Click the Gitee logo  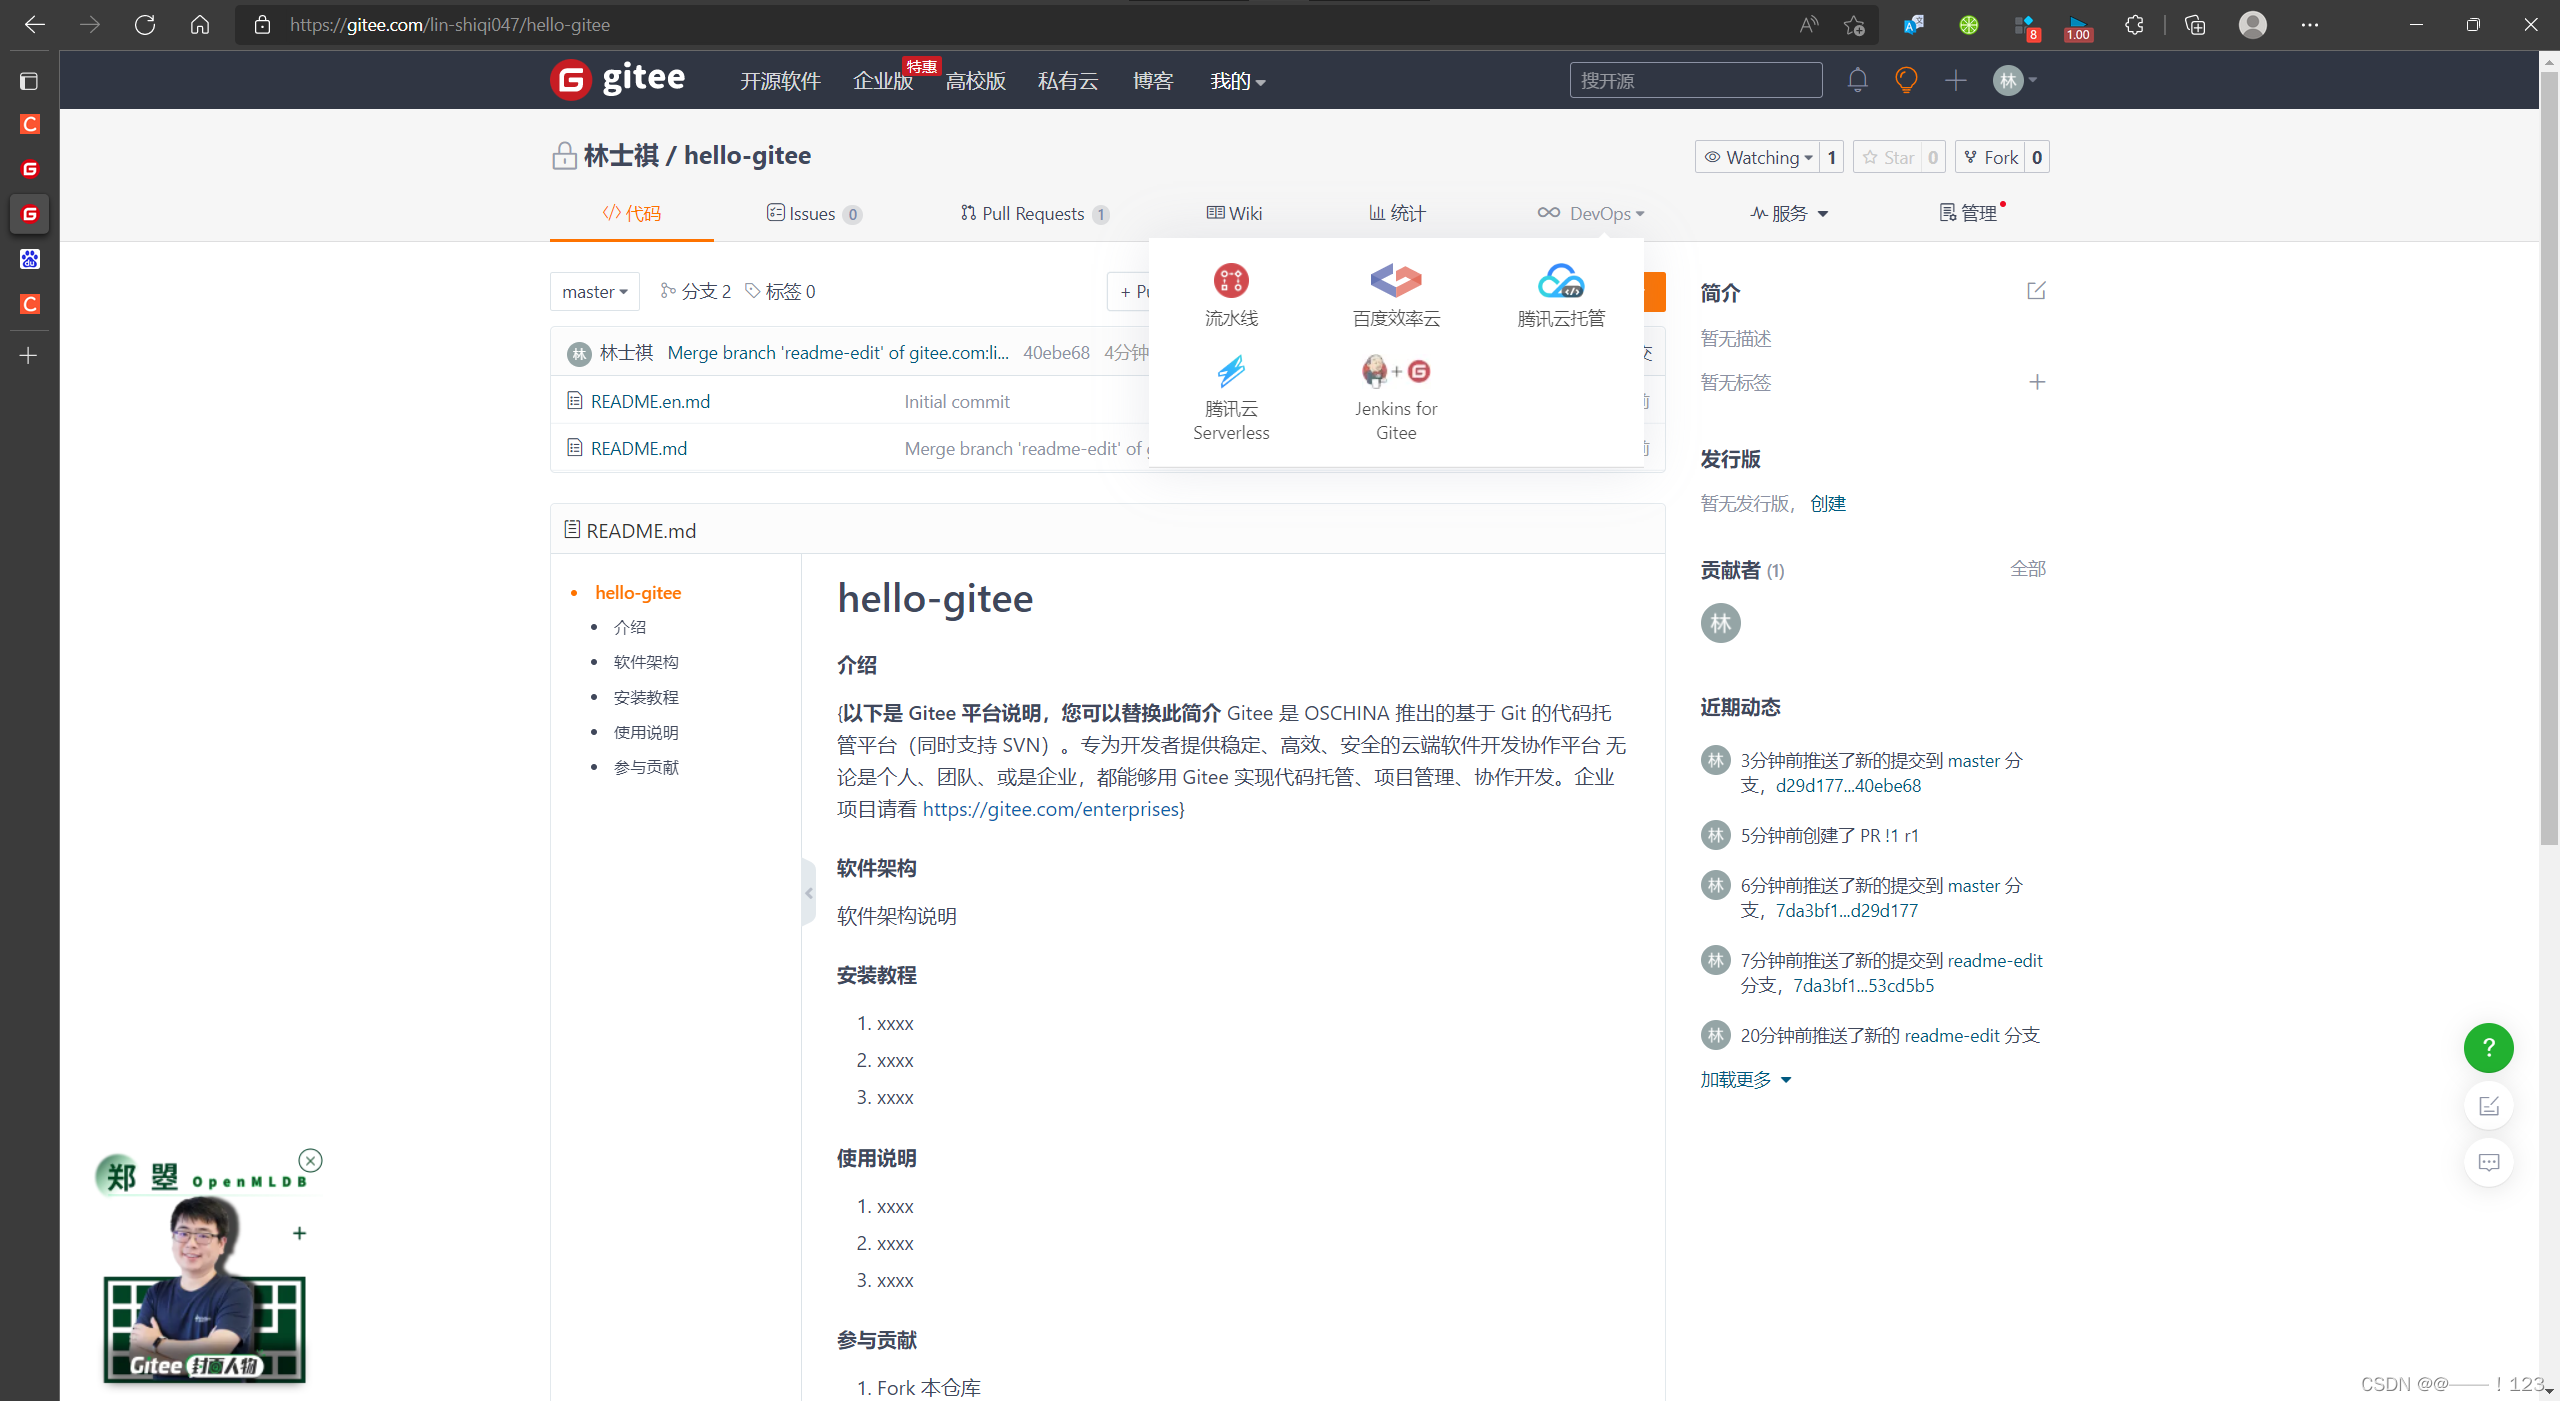618,80
